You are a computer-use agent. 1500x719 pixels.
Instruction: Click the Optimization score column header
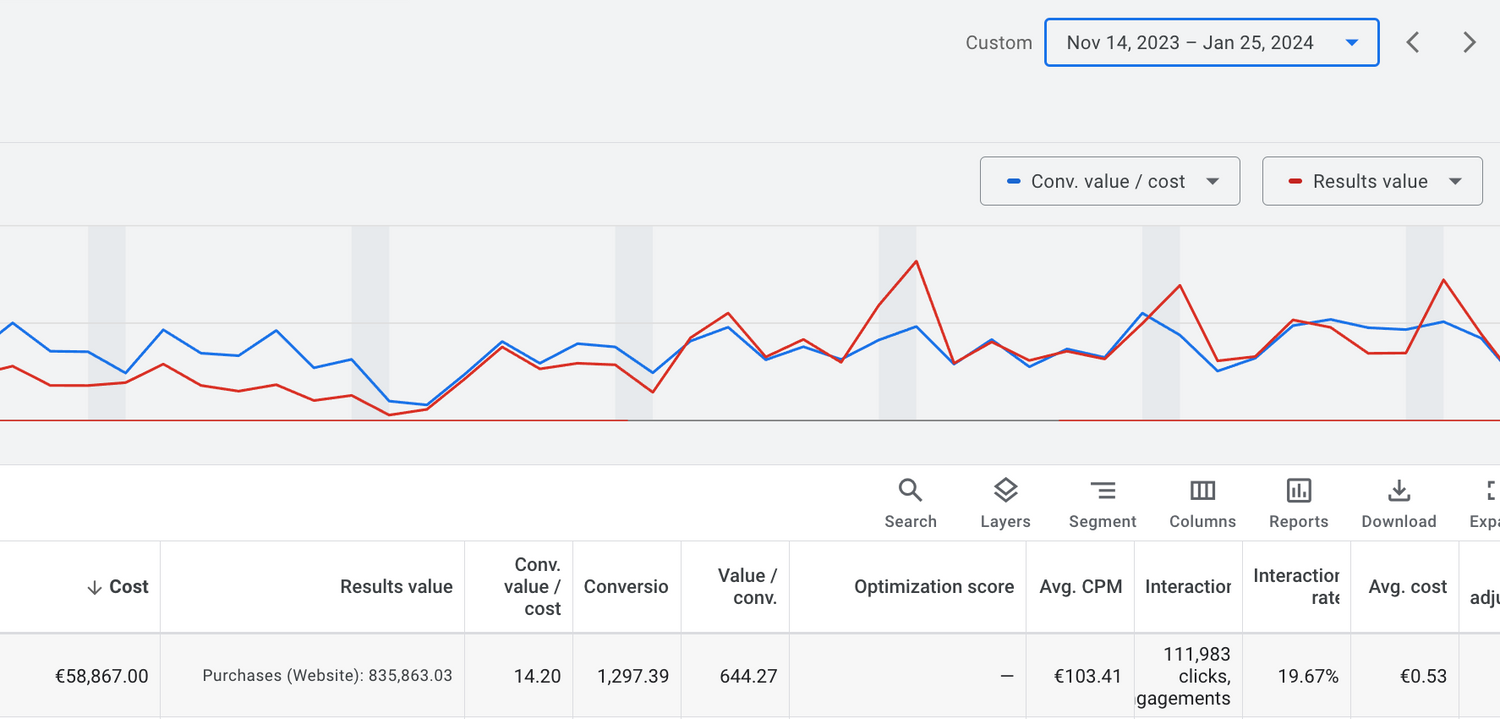tap(933, 587)
